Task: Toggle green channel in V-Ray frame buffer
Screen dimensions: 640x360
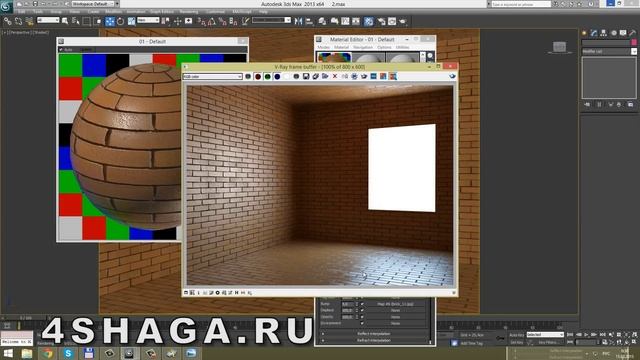Action: (x=267, y=76)
